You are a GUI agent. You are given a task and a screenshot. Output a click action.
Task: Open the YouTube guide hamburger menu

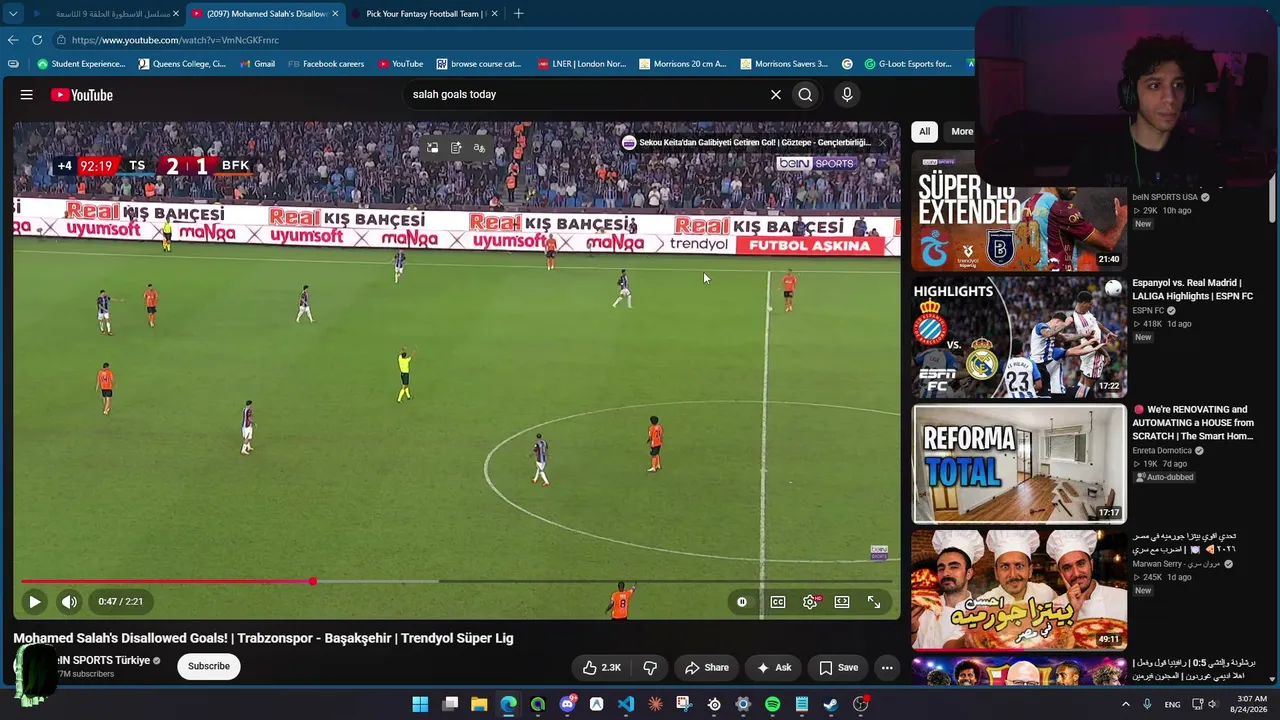click(27, 95)
